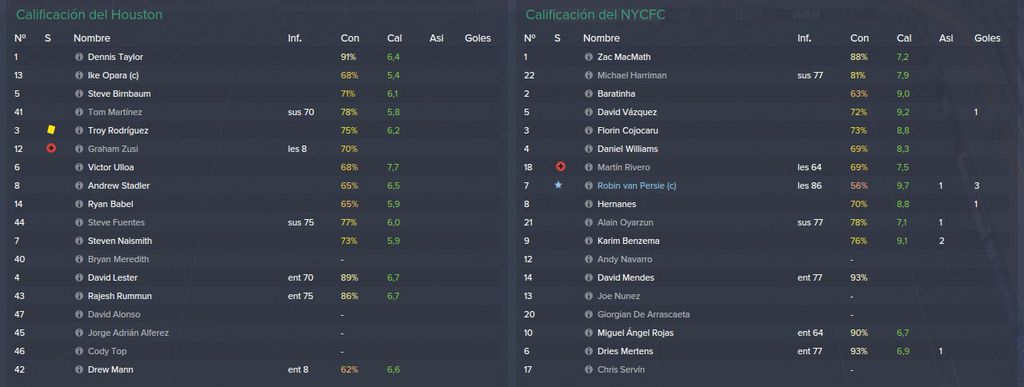The width and height of the screenshot is (1024, 387).
Task: Open Steven Naismith player profile
Action: (x=120, y=241)
